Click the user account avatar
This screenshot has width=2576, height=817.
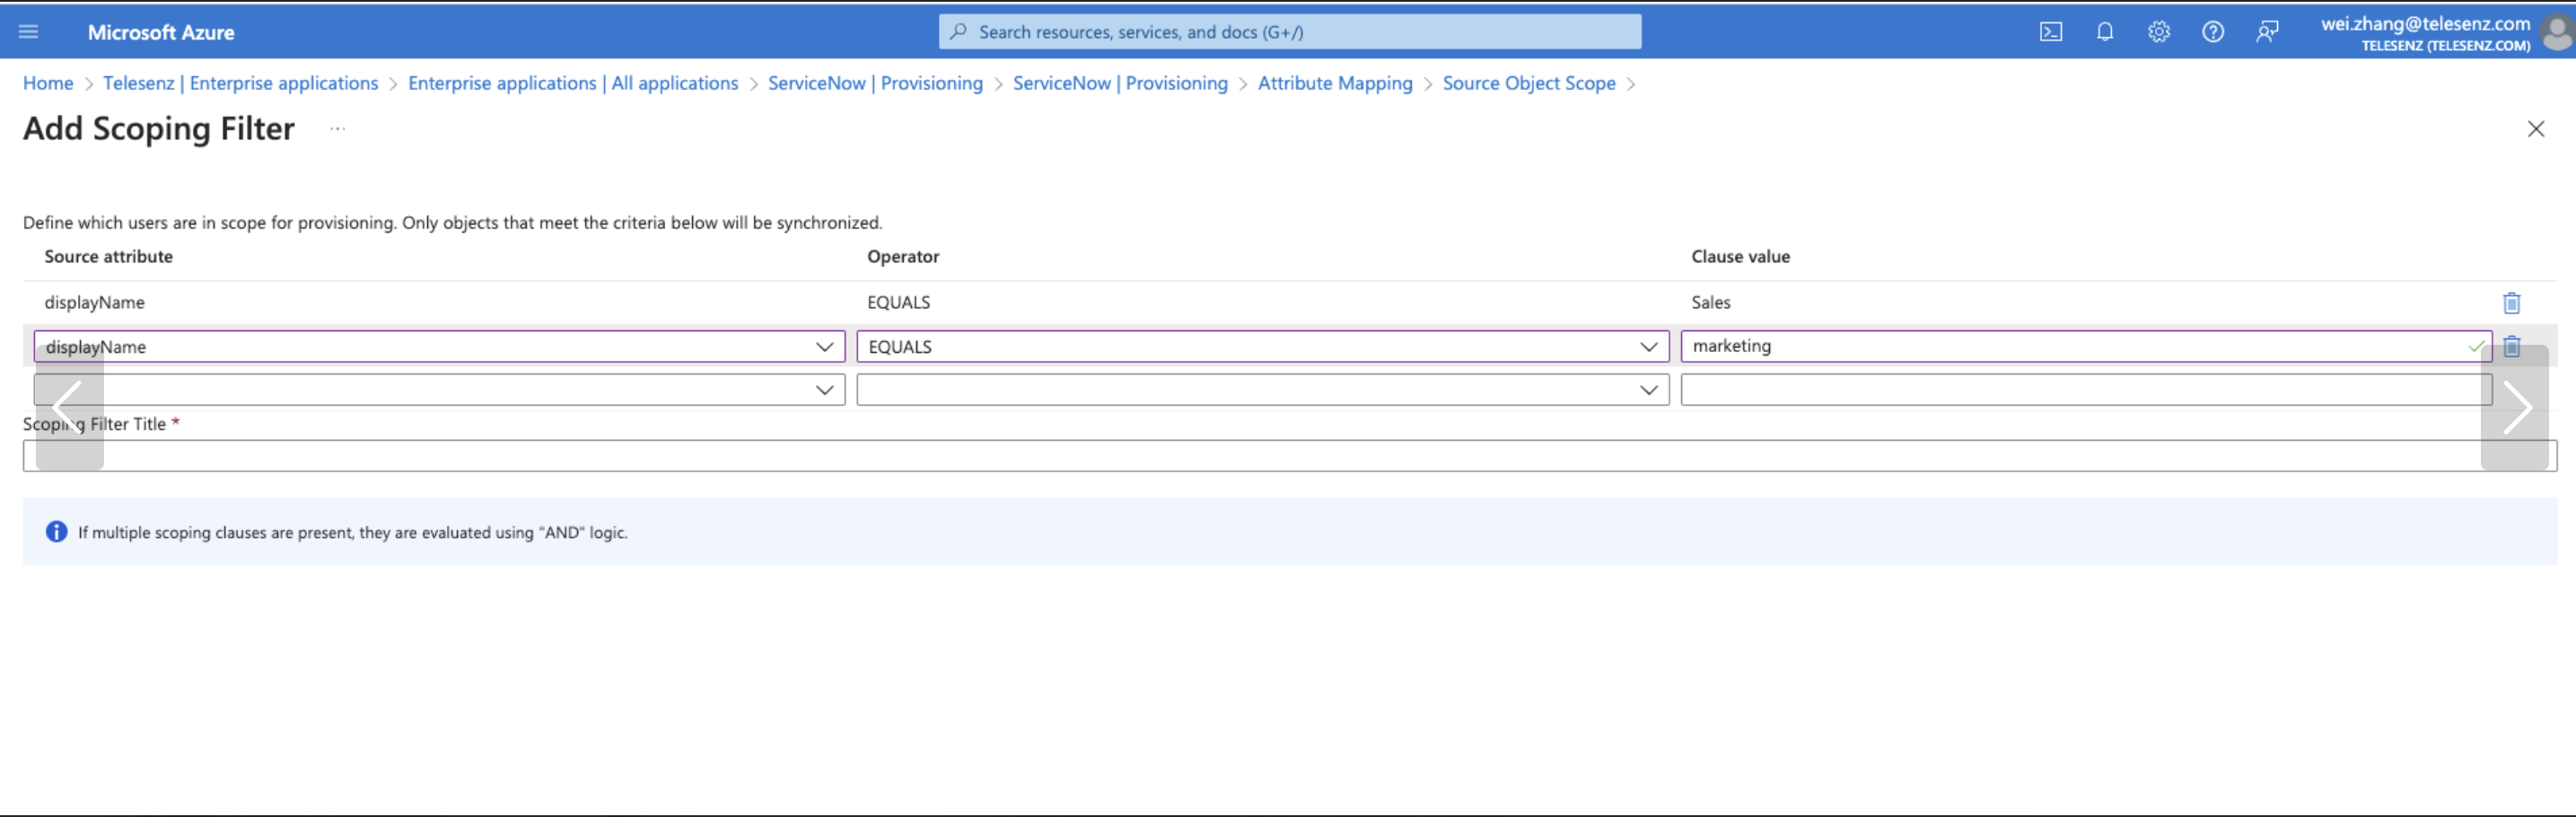(2556, 33)
